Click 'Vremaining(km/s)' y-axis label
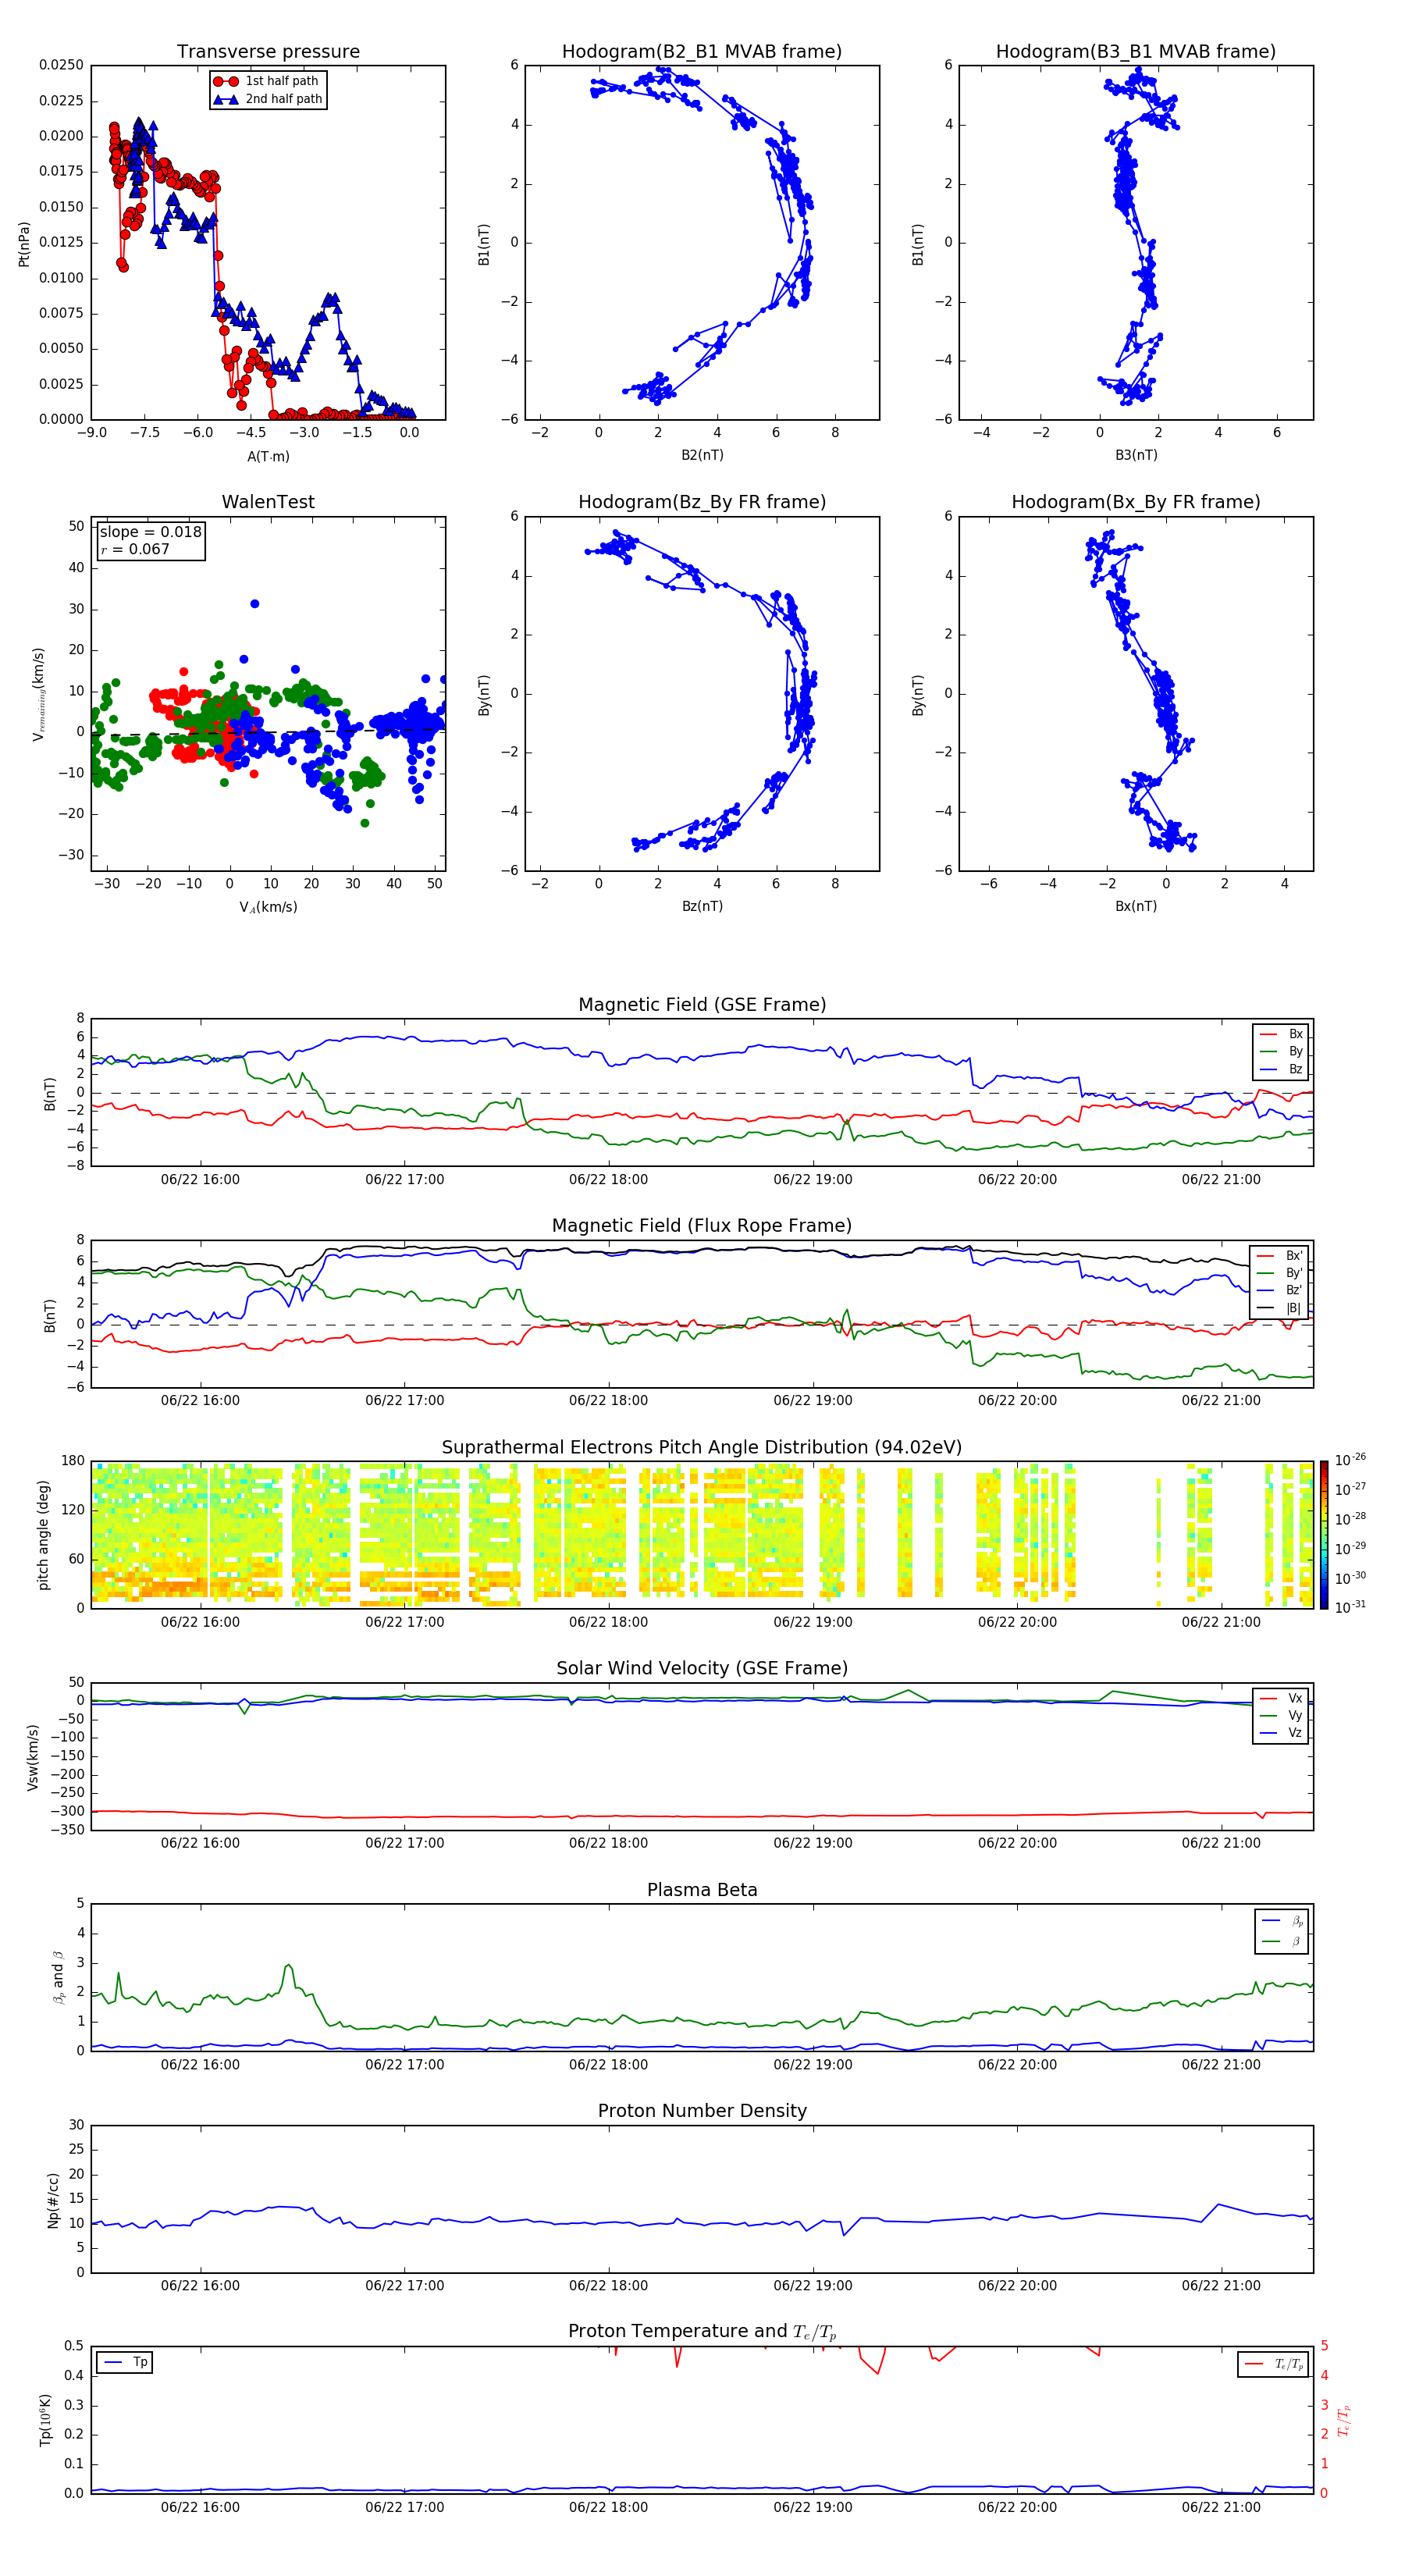Screen dimensions: 1405x2576 click(39, 695)
